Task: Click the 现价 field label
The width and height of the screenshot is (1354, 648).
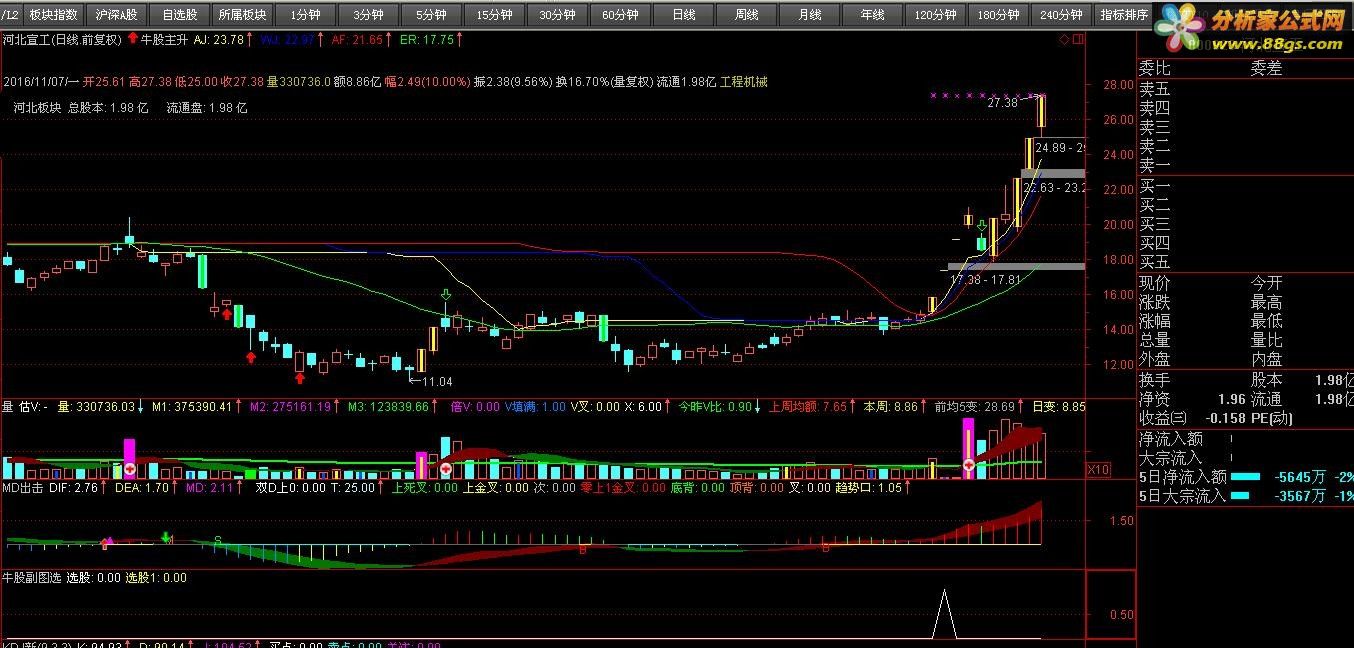Action: pos(1155,283)
